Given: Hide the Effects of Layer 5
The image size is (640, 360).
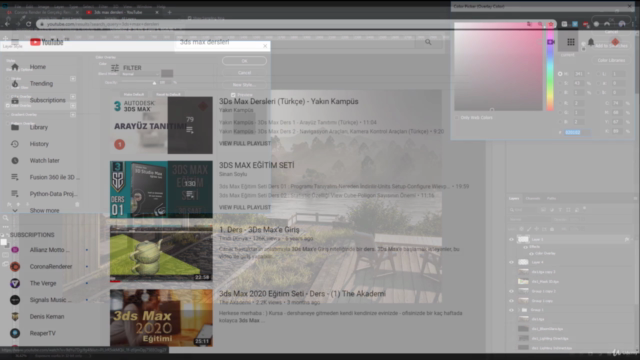Looking at the screenshot, I should tap(525, 247).
